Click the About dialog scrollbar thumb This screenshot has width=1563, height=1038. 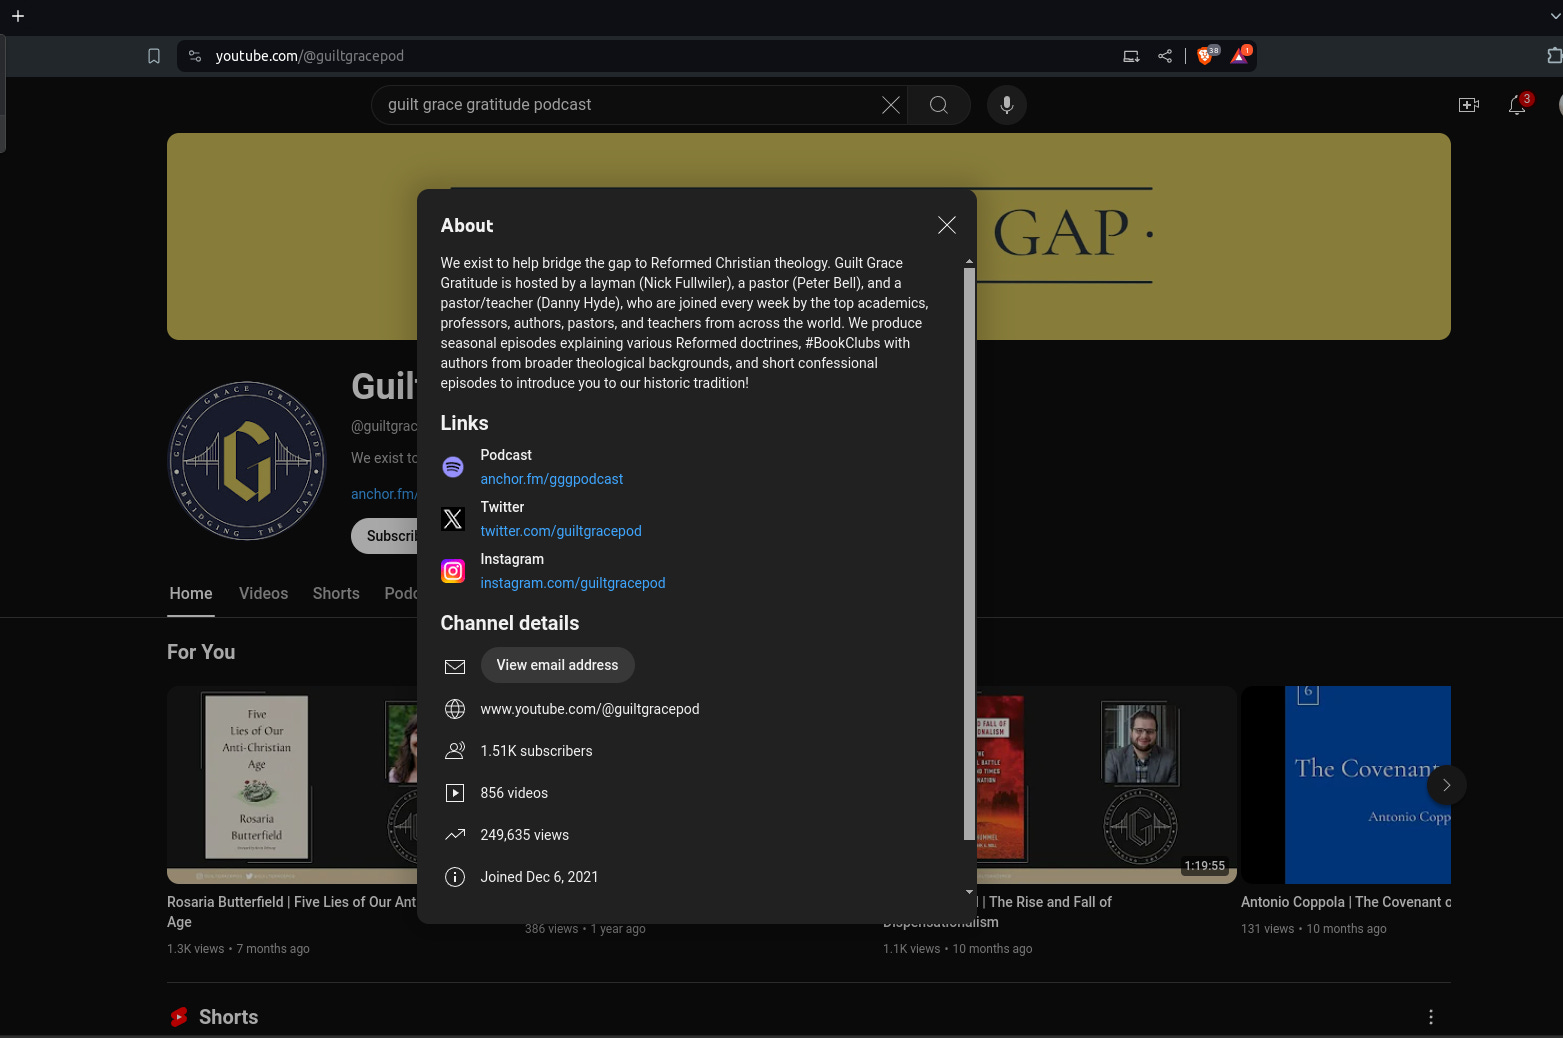coord(969,553)
